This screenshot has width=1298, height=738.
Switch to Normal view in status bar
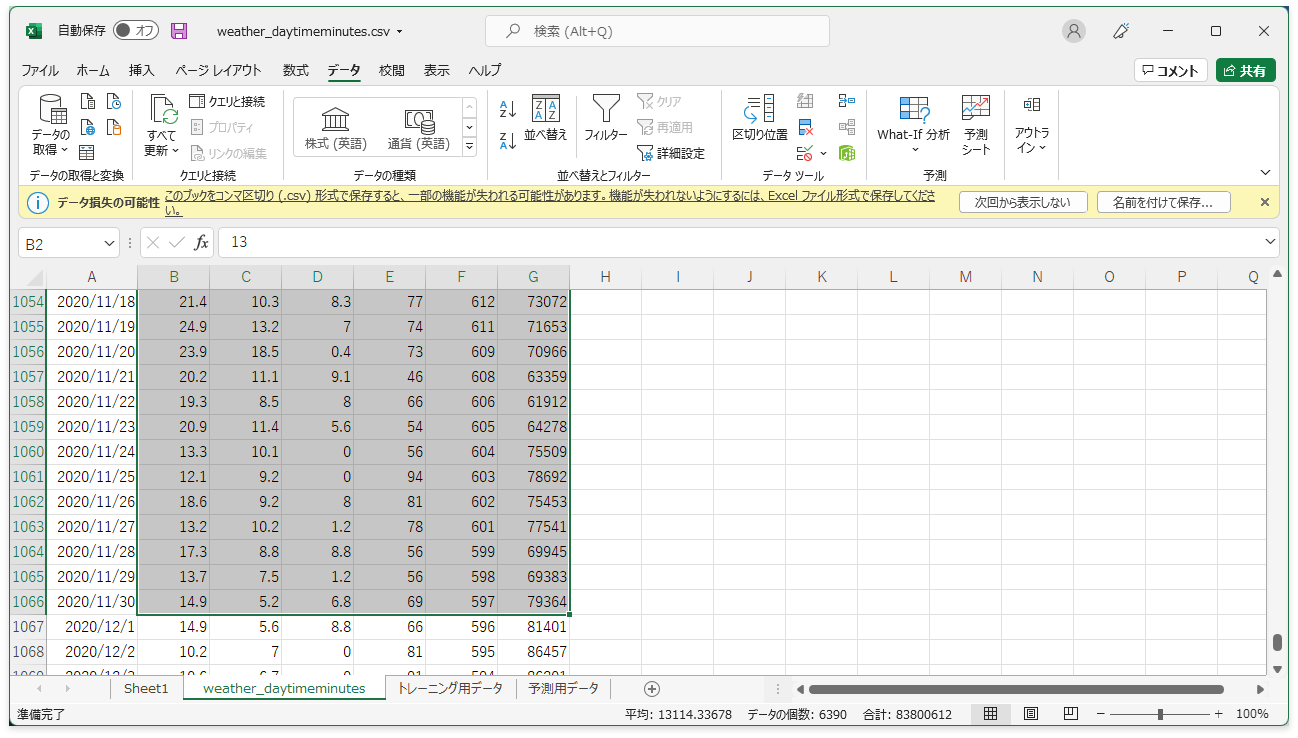click(991, 714)
